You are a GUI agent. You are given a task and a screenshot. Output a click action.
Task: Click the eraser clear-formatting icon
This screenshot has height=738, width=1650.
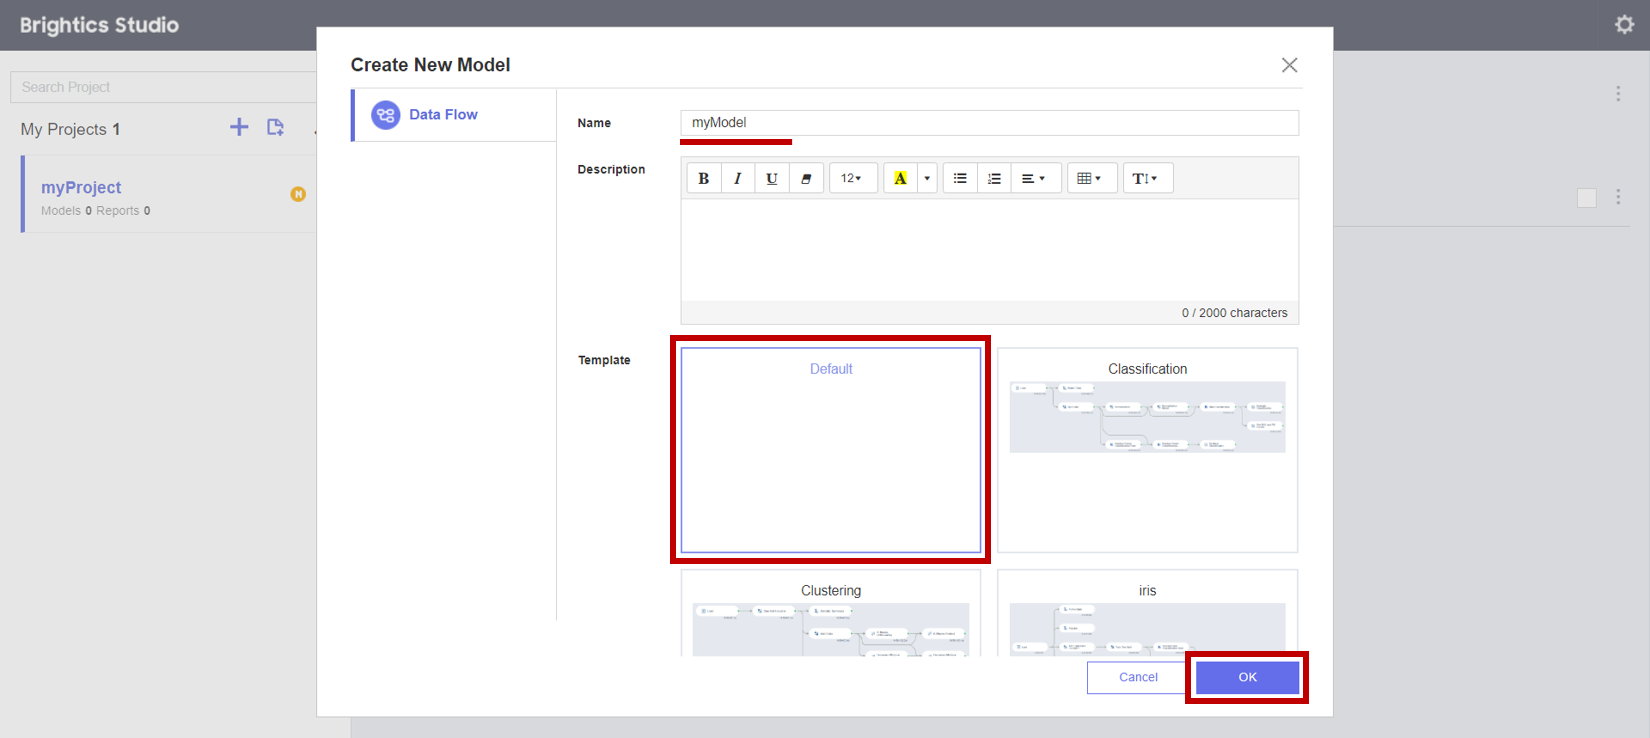point(806,178)
